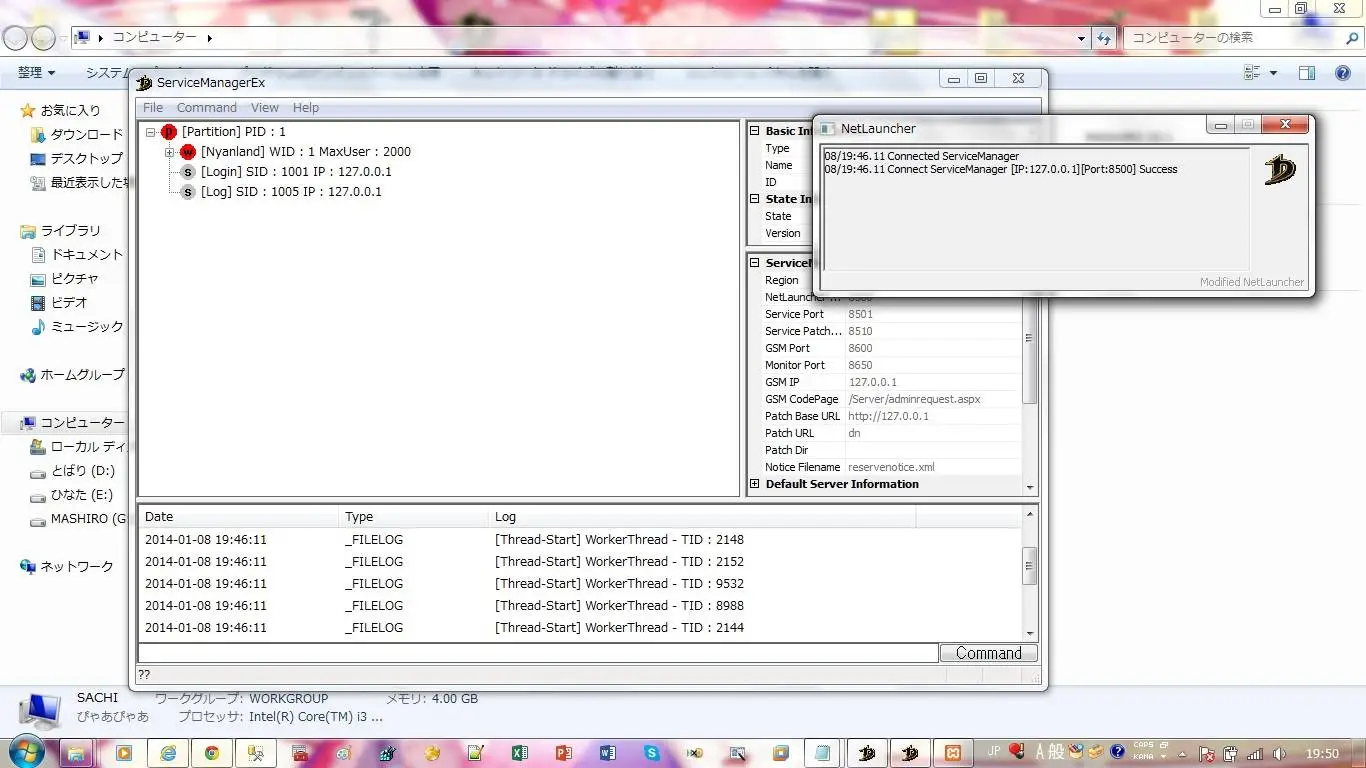Select ホームグループ in Explorer sidebar

(72, 375)
